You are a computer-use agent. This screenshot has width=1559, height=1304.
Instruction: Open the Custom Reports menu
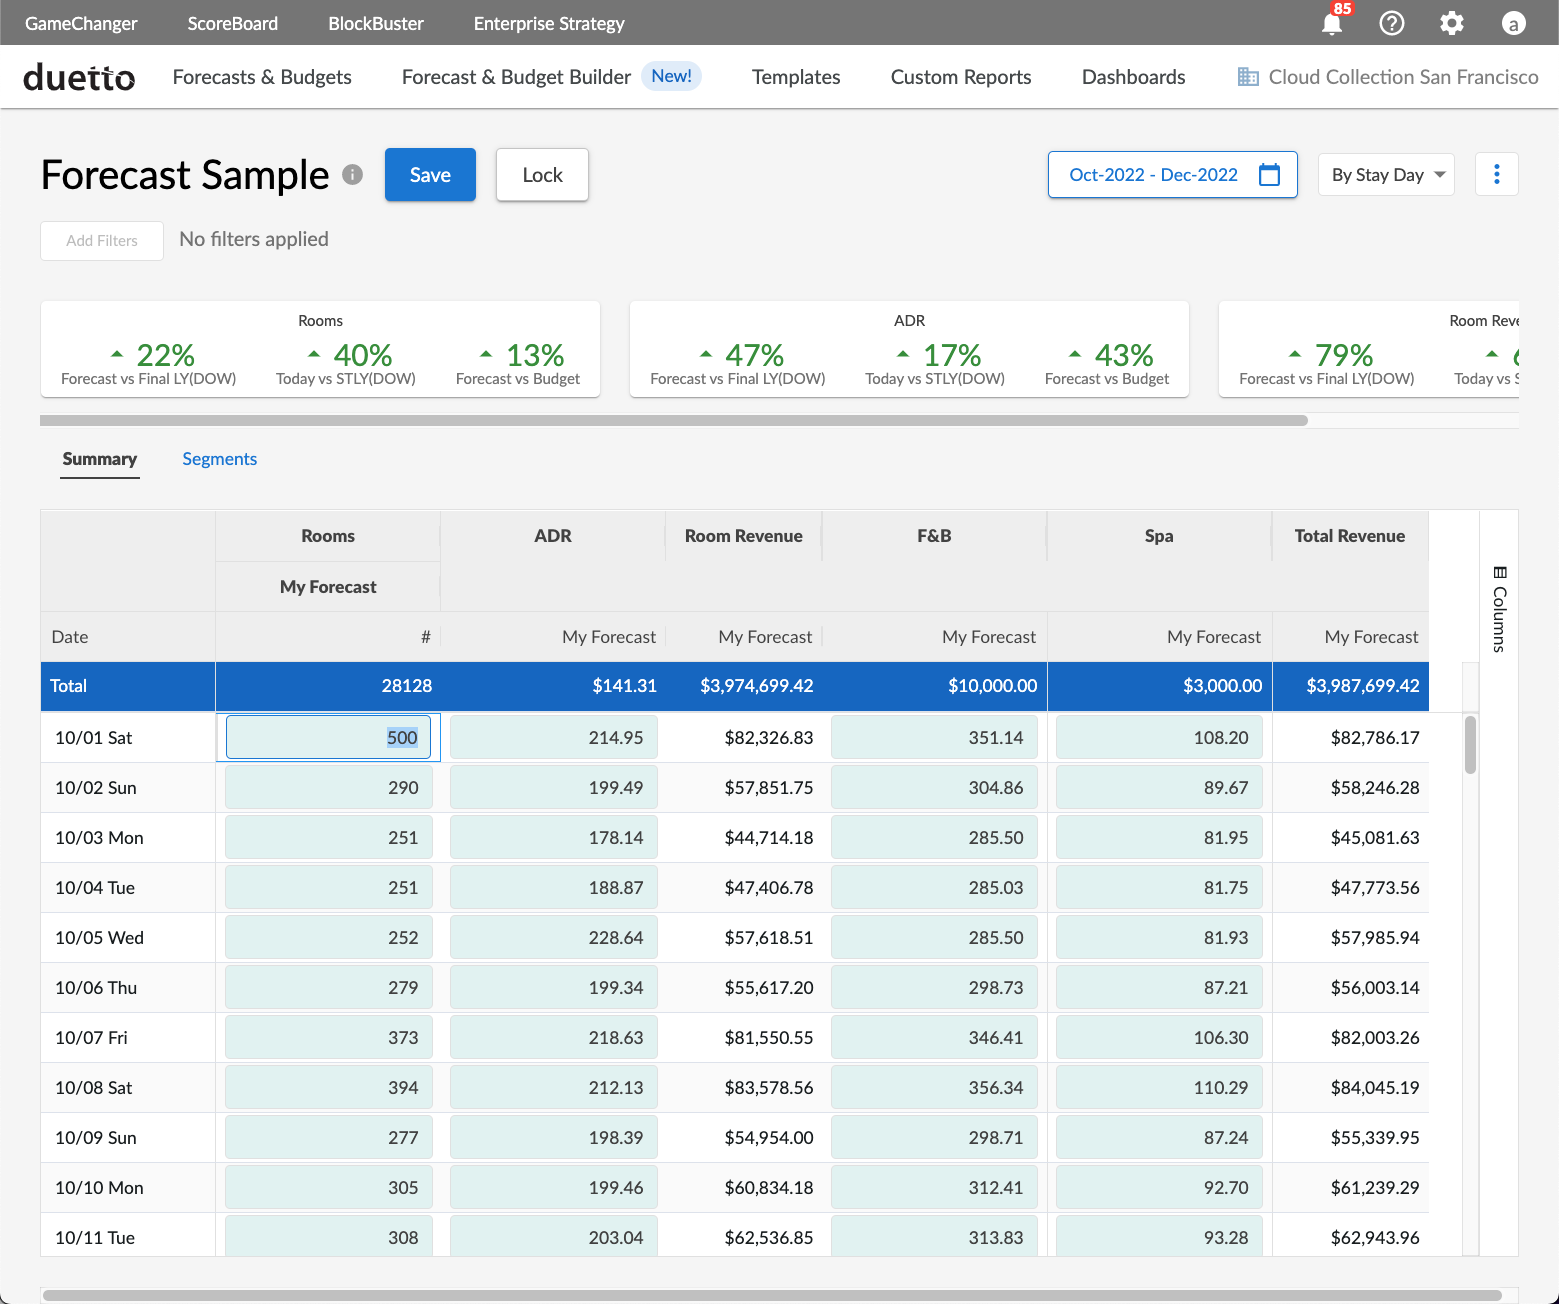tap(960, 77)
